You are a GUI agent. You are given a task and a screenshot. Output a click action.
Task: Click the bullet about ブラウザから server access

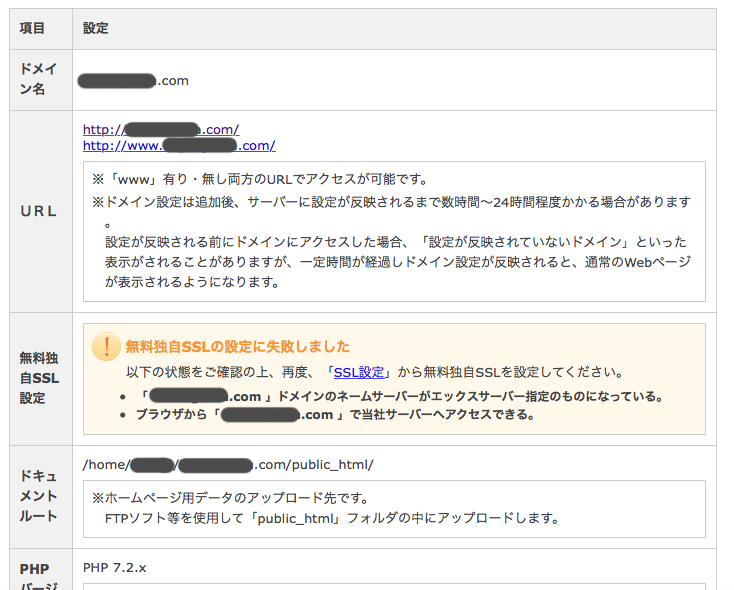[336, 414]
